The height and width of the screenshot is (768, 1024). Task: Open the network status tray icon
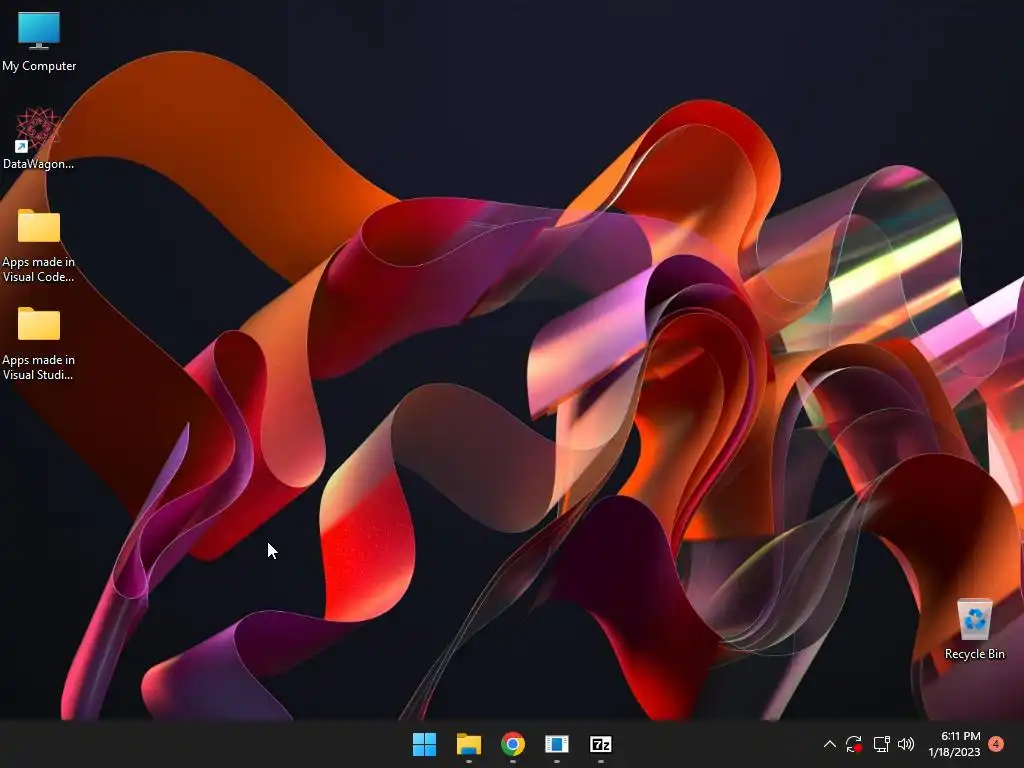[882, 744]
